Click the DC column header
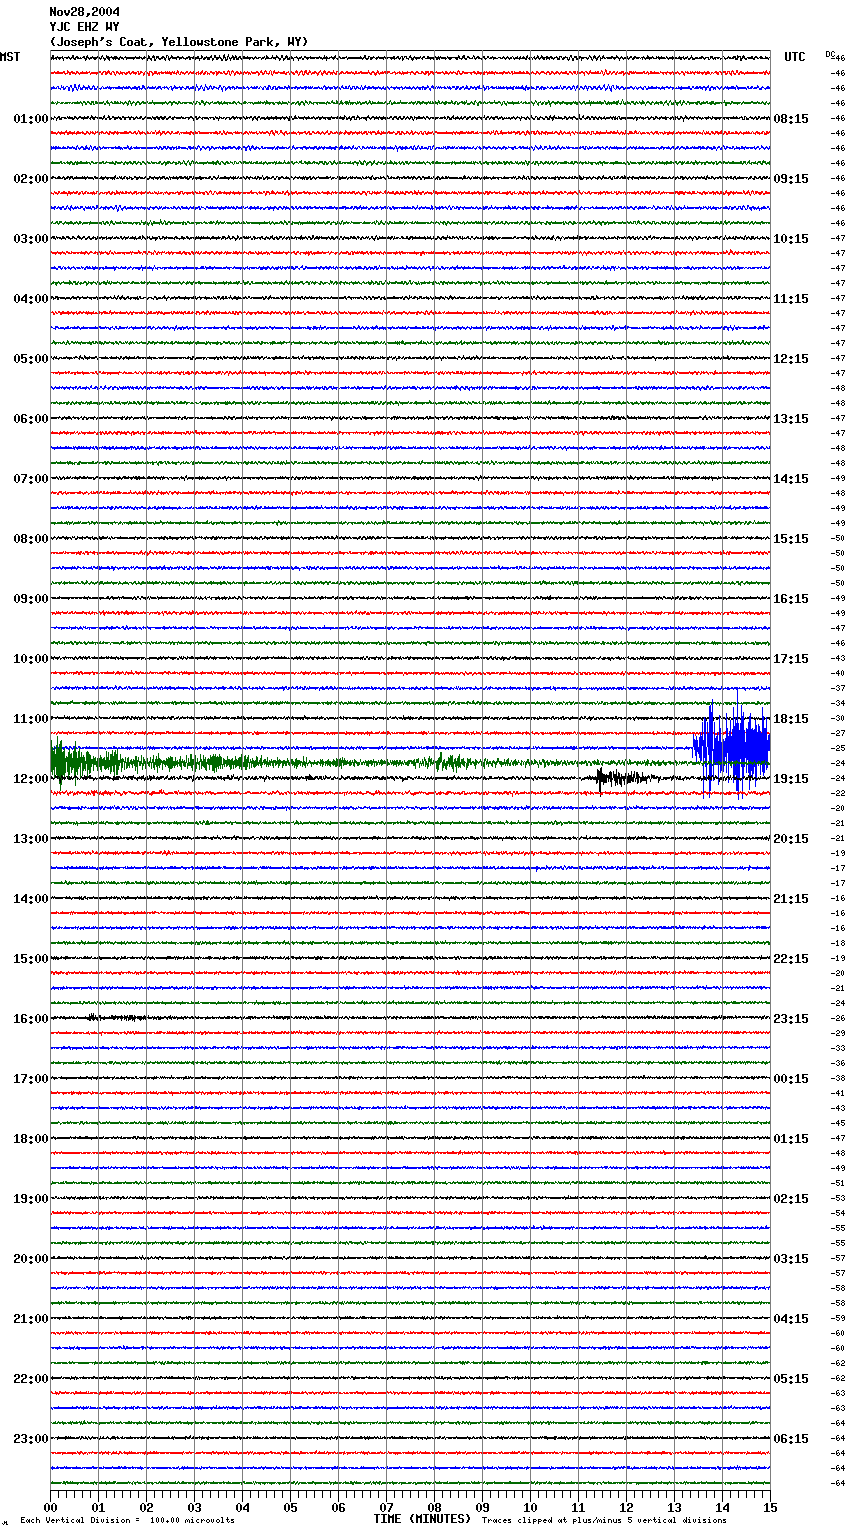Viewport: 850px width, 1534px height. [830, 54]
